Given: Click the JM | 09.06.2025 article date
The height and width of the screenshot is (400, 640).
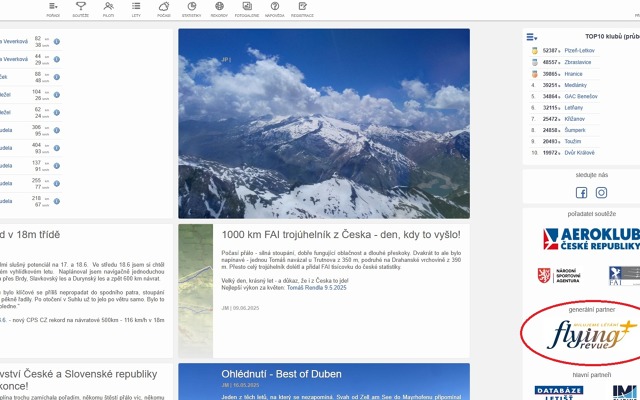Looking at the screenshot, I should coord(240,308).
